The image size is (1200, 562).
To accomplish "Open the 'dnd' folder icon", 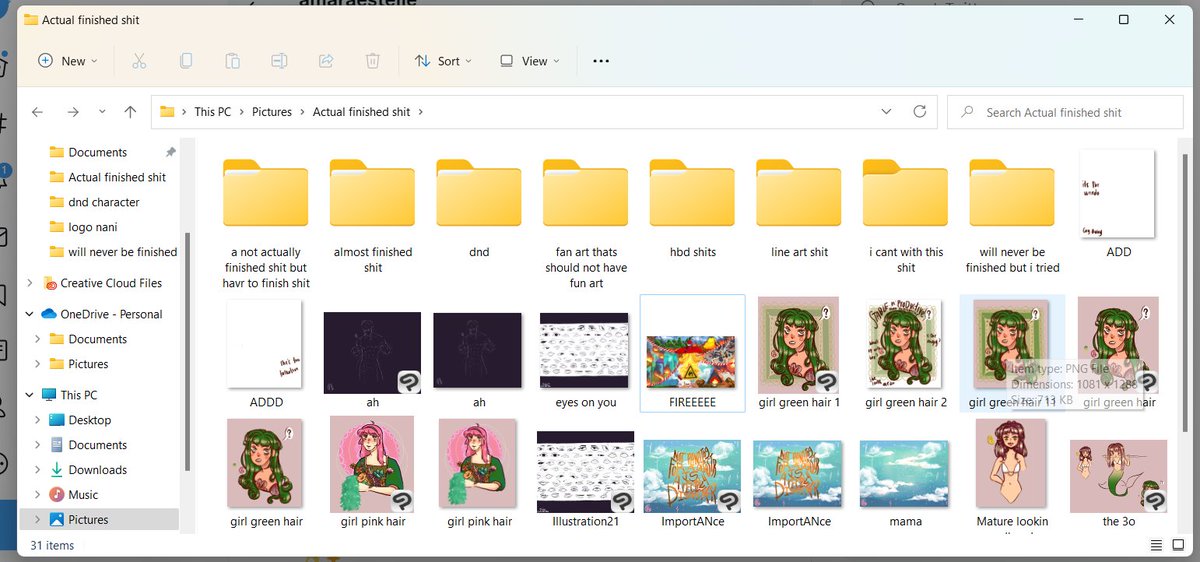I will pyautogui.click(x=479, y=193).
